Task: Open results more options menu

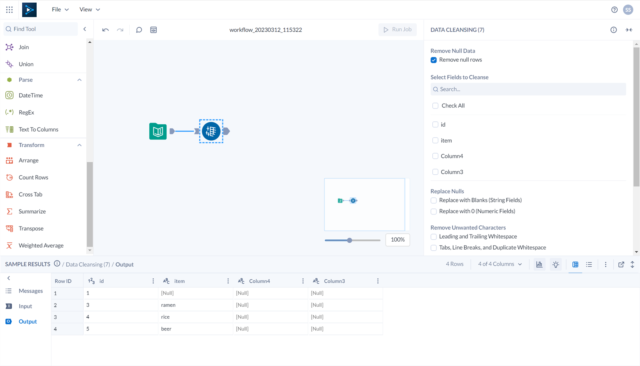Action: (x=606, y=264)
